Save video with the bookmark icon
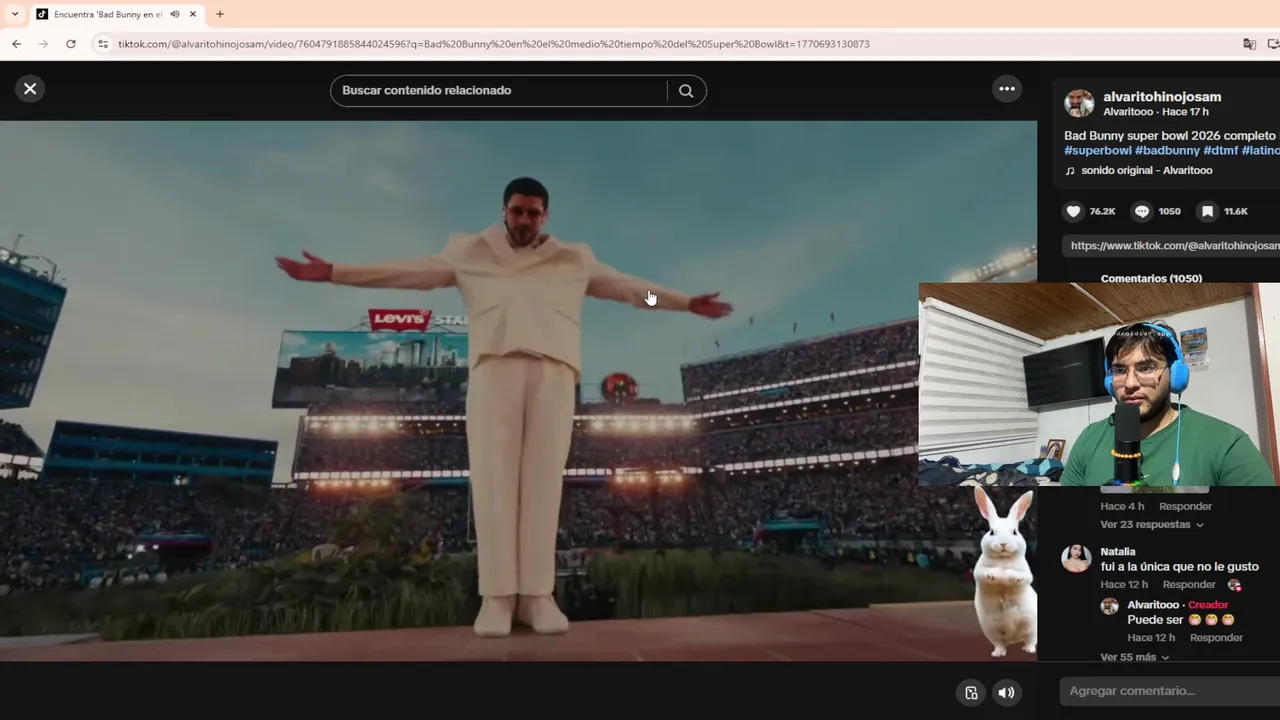Image resolution: width=1280 pixels, height=720 pixels. coord(1208,211)
